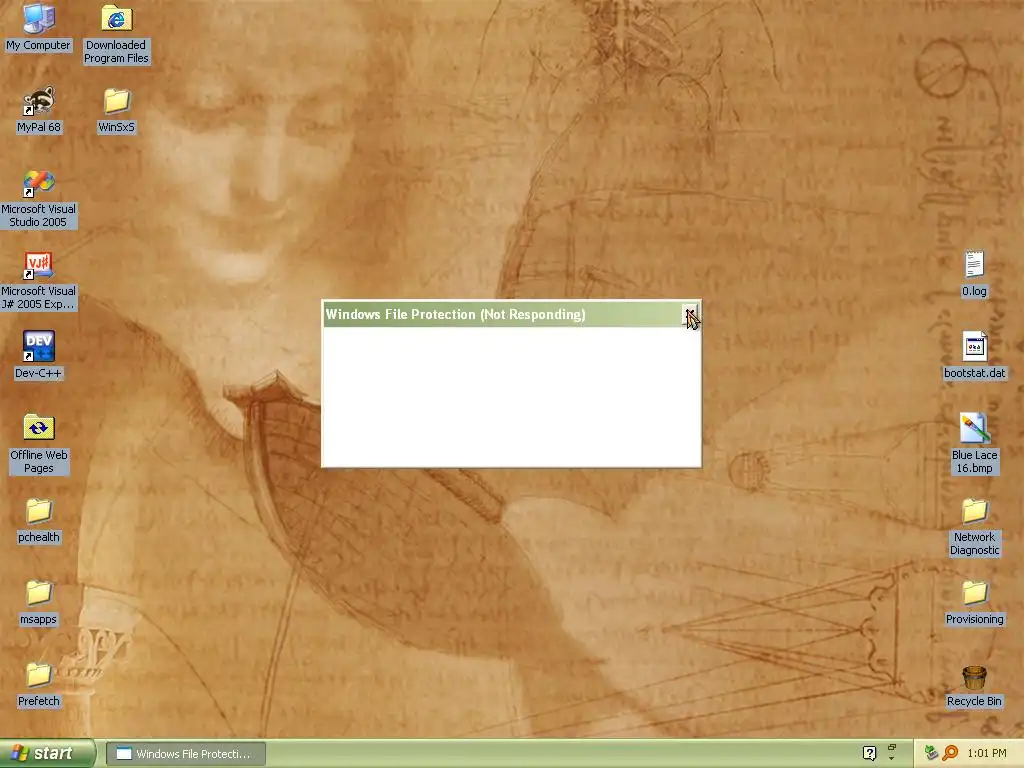The width and height of the screenshot is (1024, 768).
Task: Click the 1:01 PM system clock
Action: pyautogui.click(x=987, y=754)
